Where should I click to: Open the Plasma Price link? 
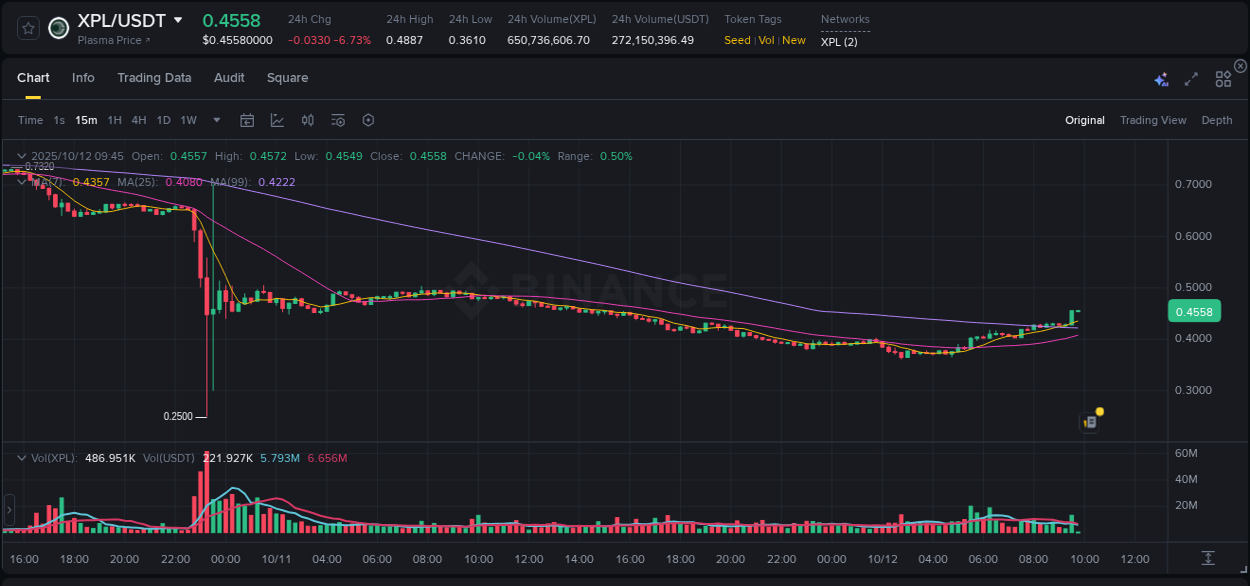[x=113, y=40]
